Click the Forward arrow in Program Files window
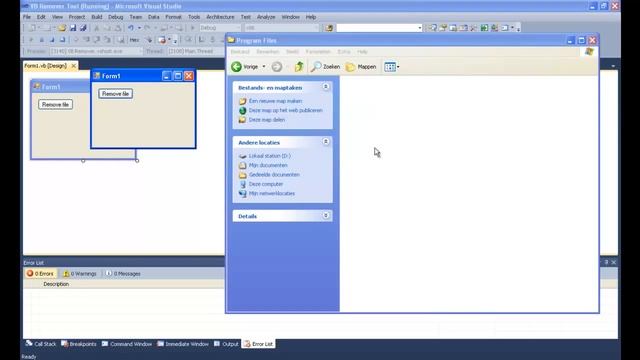 277,67
